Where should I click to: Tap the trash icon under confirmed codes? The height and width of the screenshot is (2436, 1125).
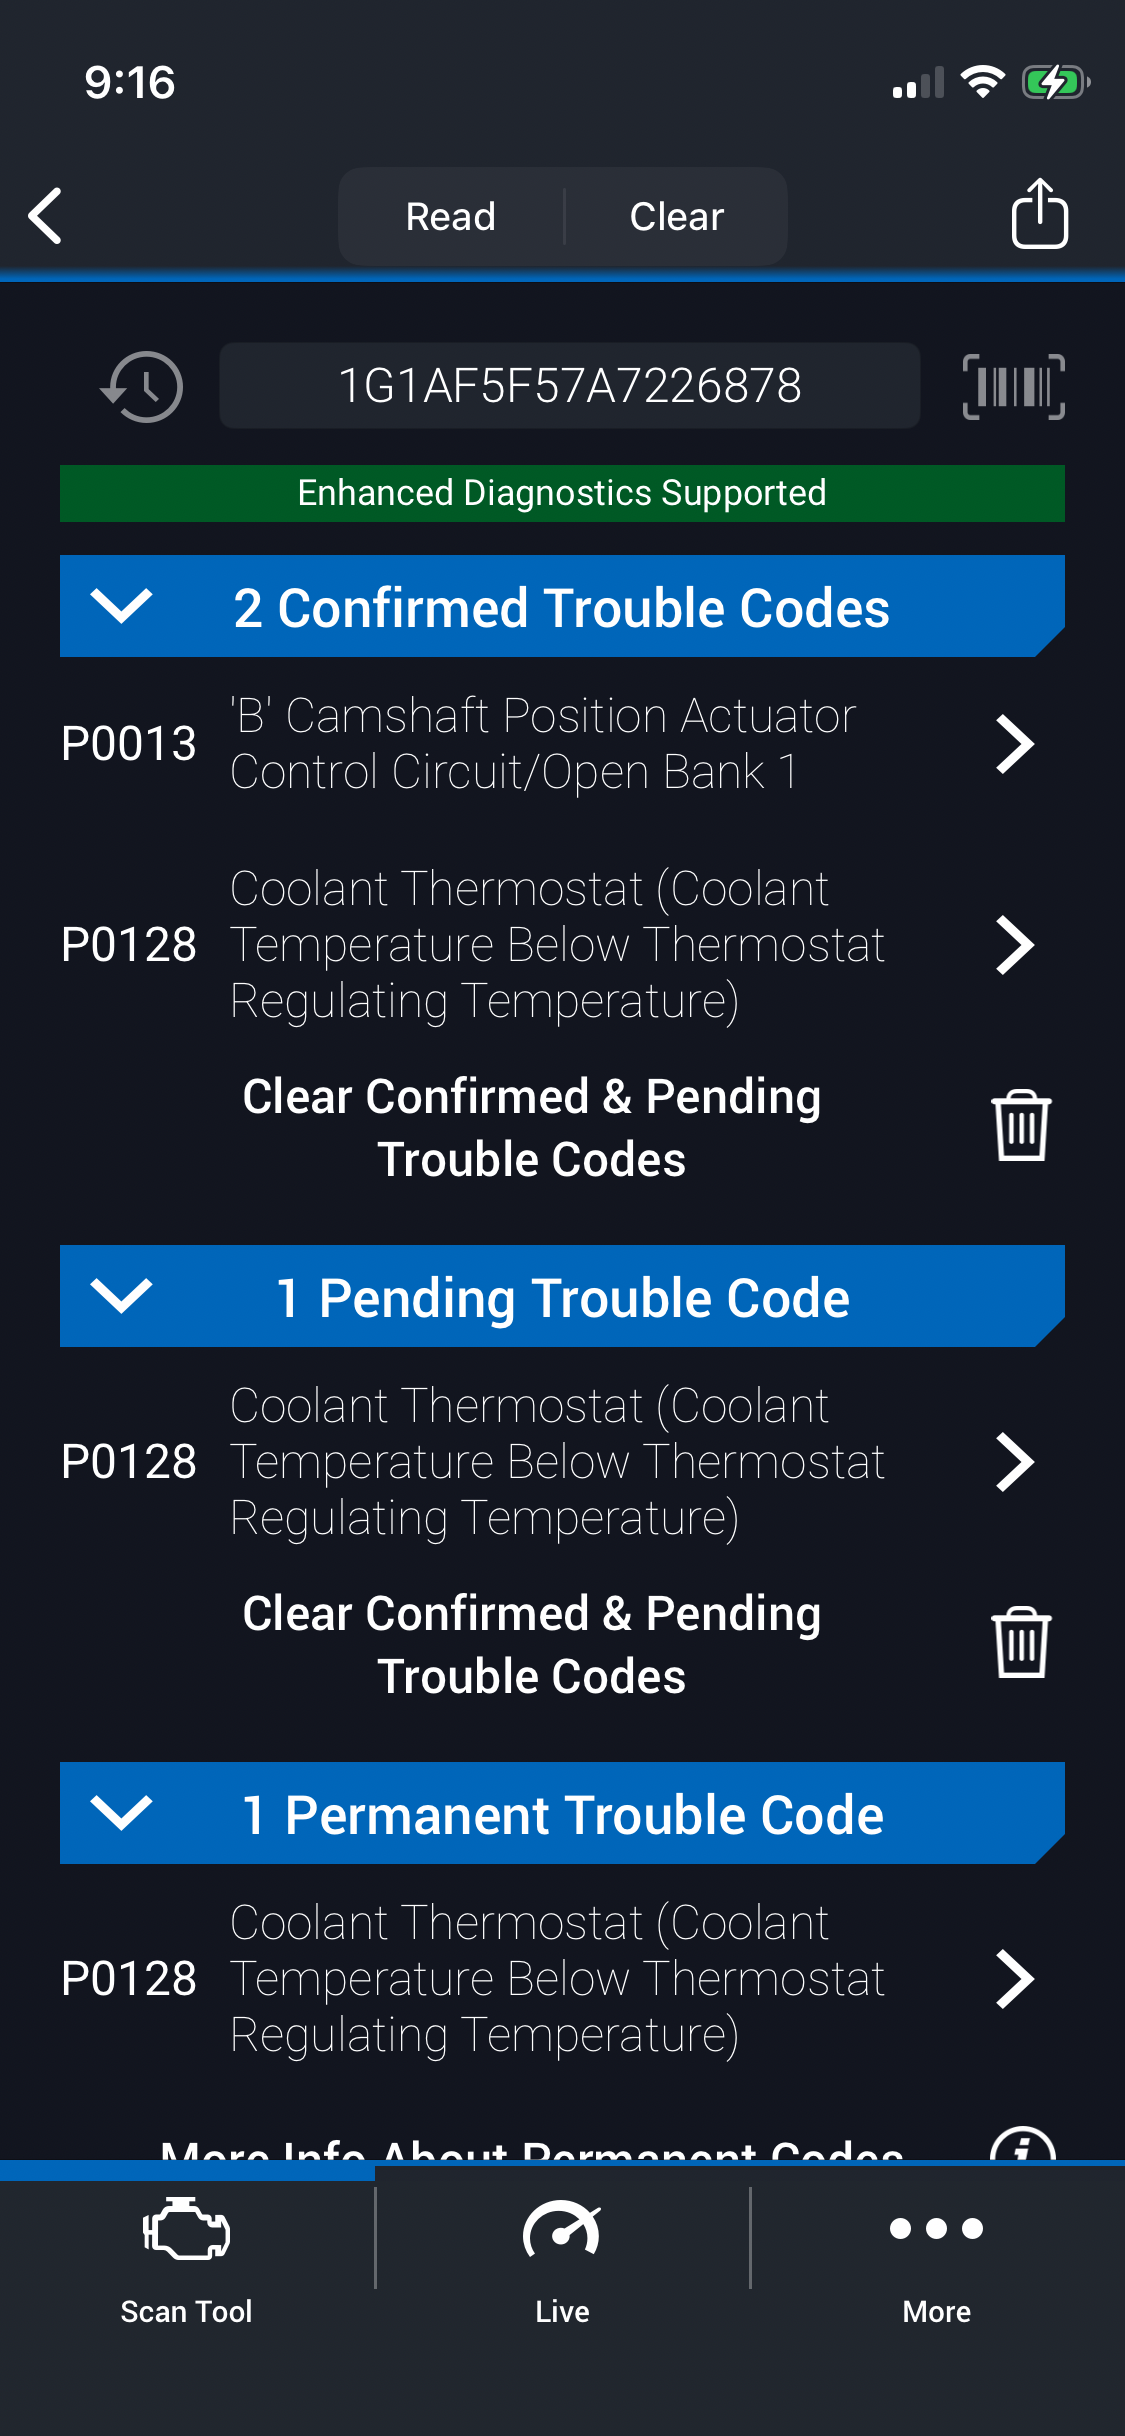pyautogui.click(x=1020, y=1126)
